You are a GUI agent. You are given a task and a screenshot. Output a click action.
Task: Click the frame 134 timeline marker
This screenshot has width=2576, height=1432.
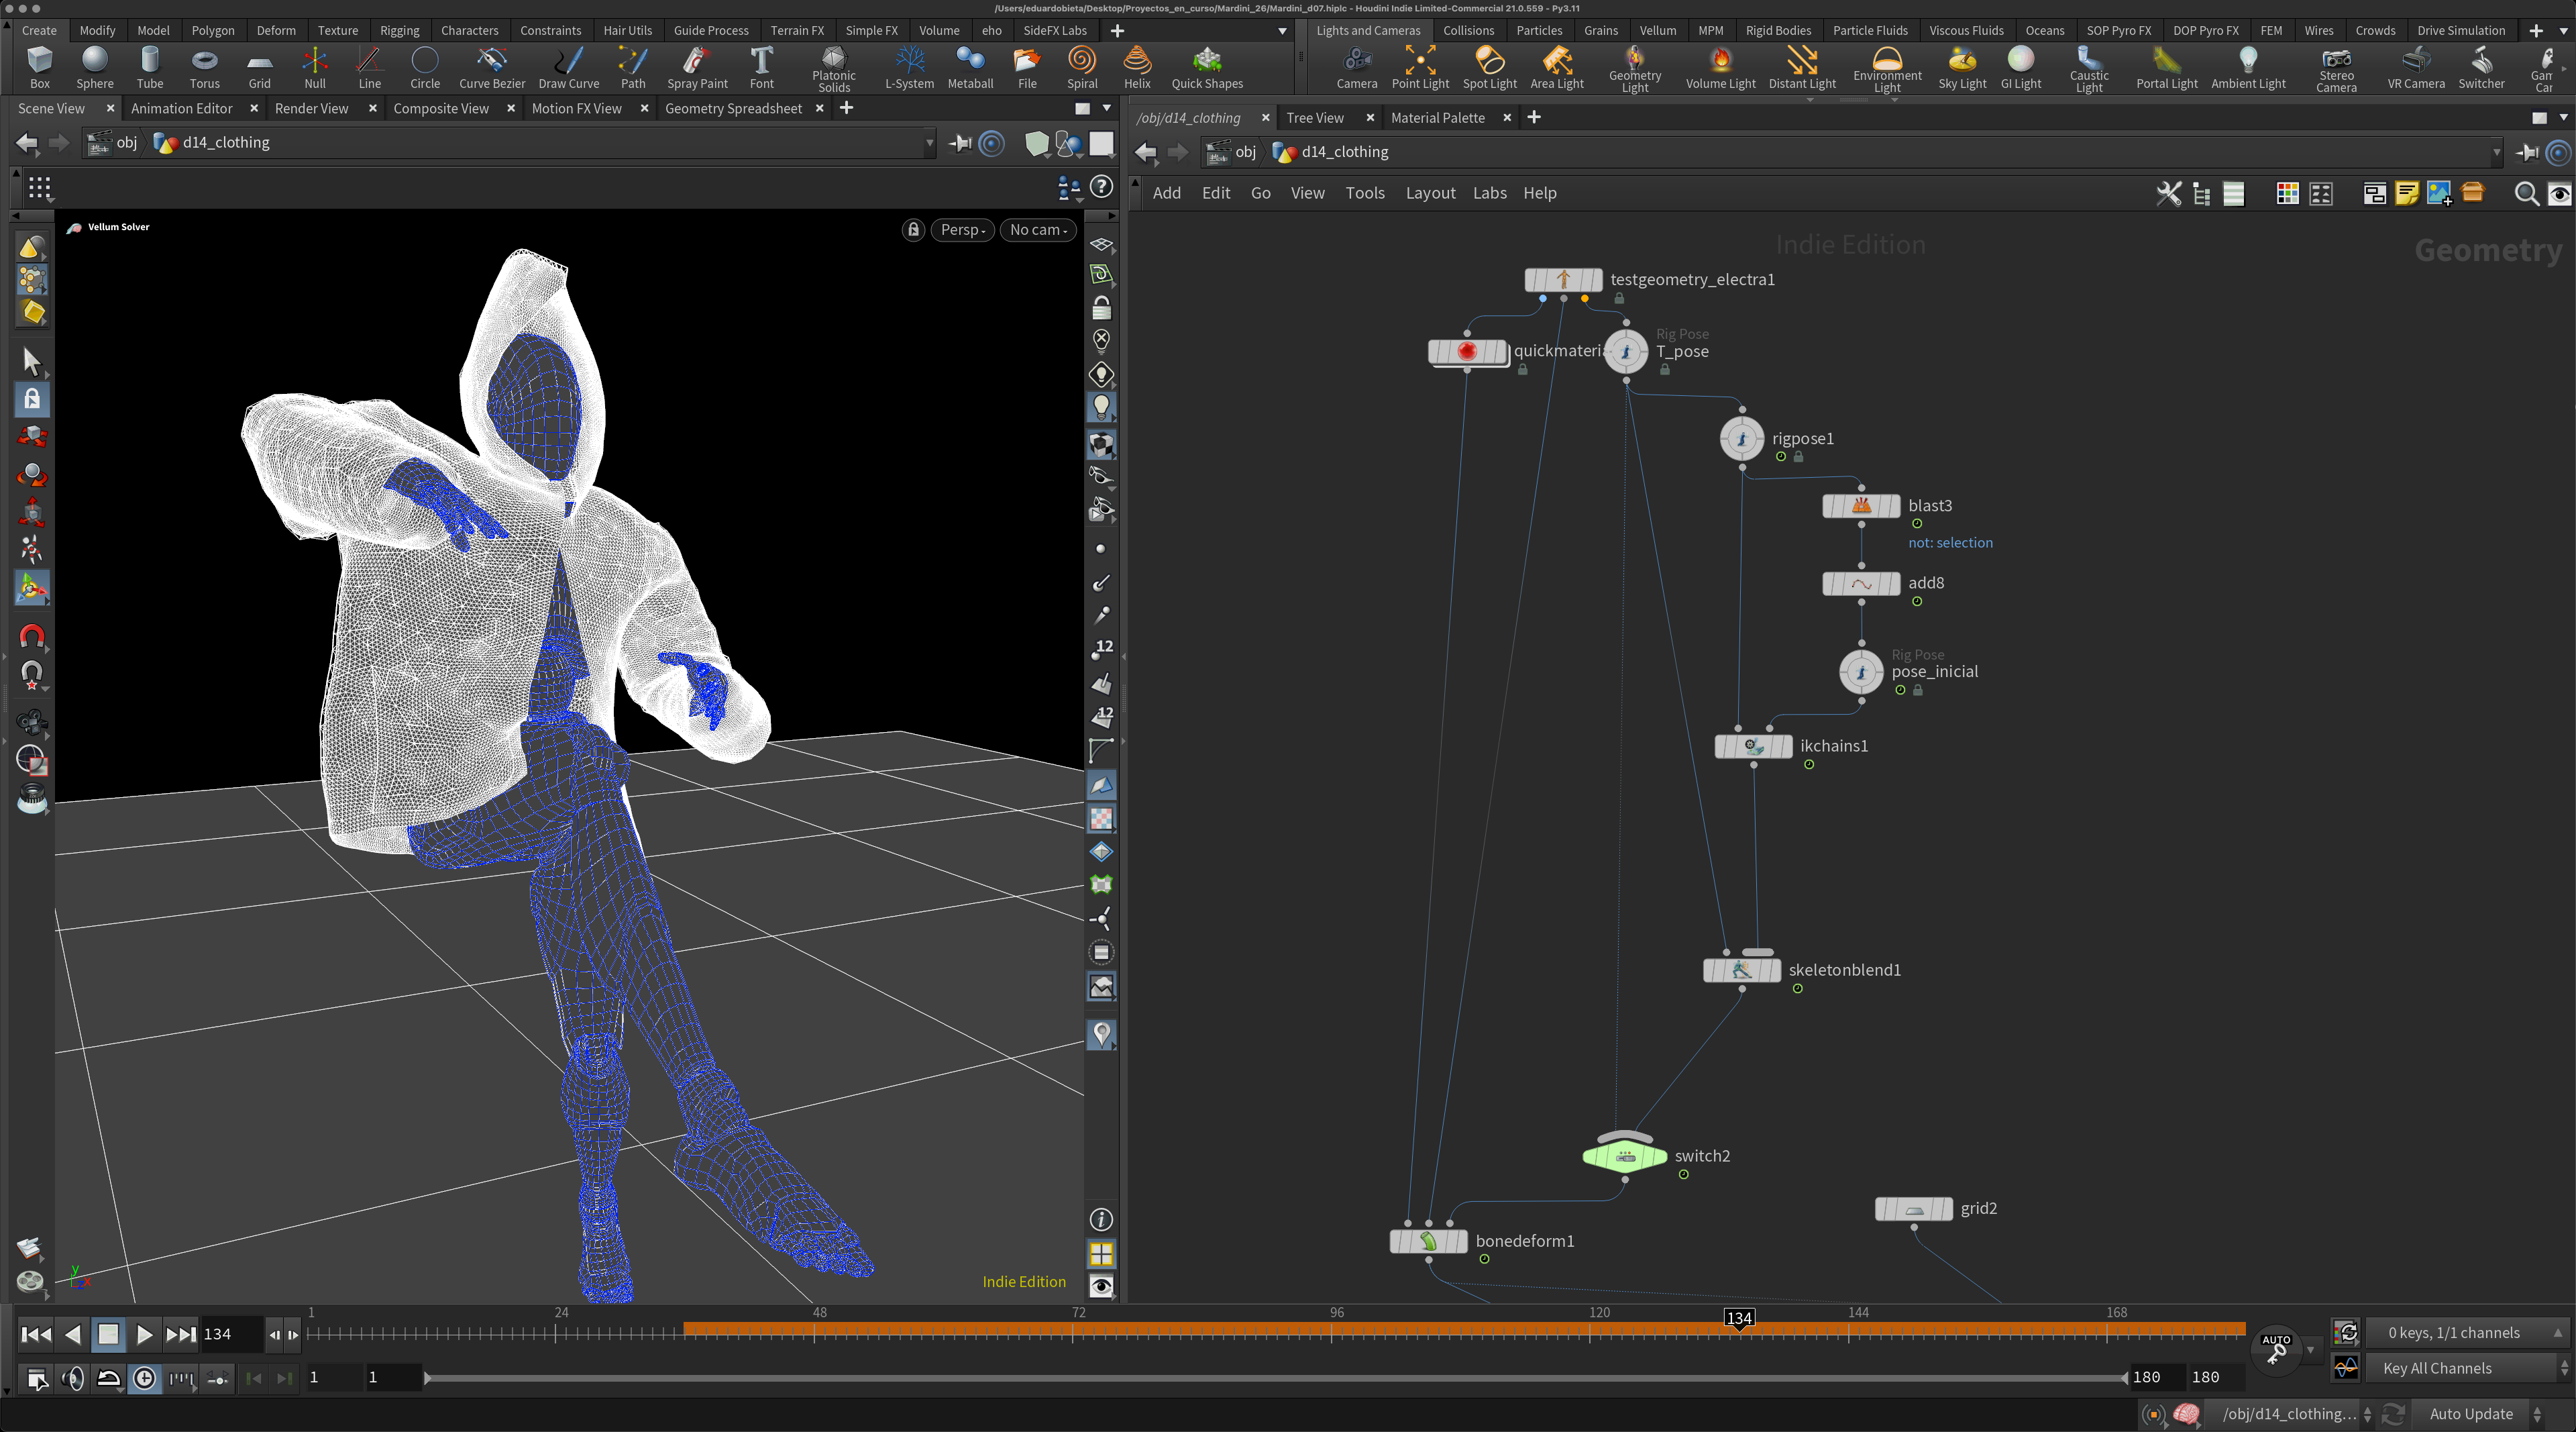tap(1739, 1318)
